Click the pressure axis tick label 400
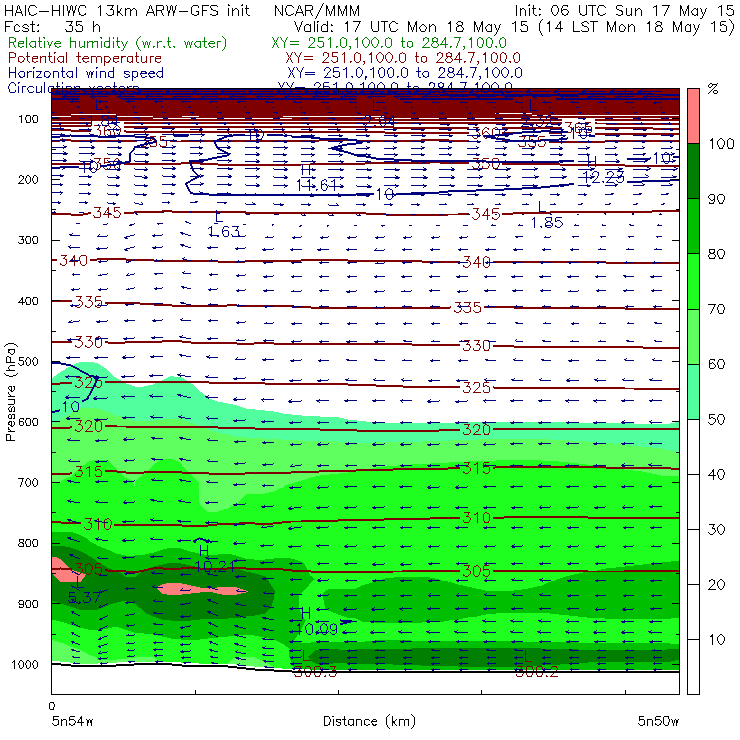Screen dimensions: 740x740 tap(28, 301)
